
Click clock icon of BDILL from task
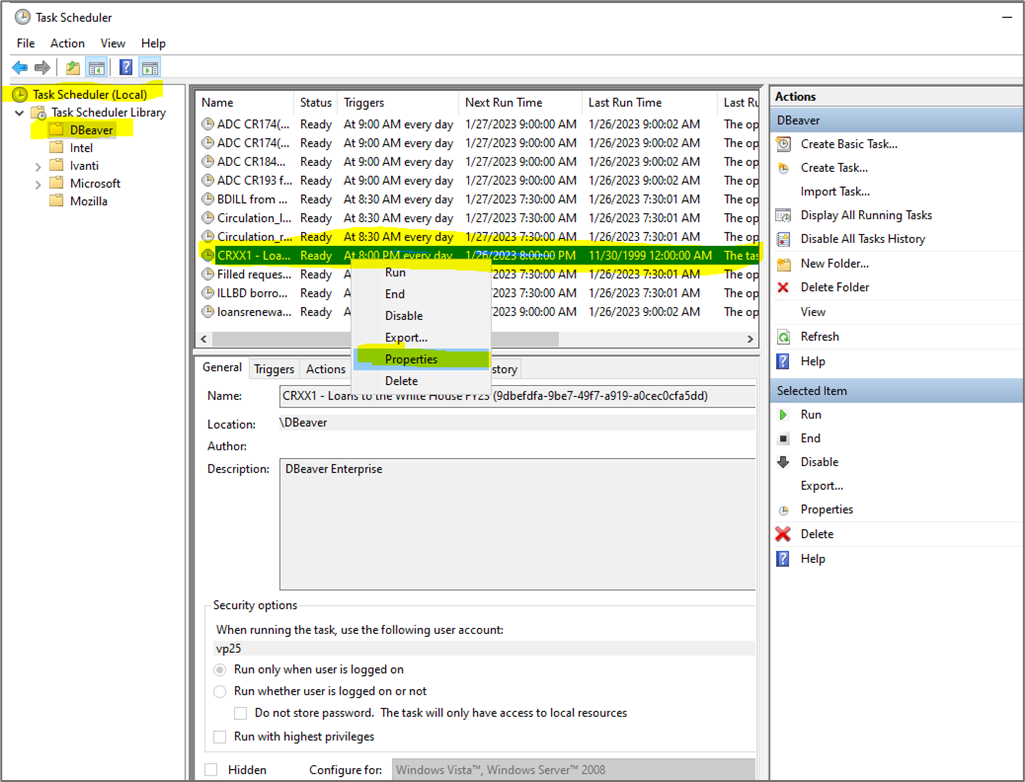(x=208, y=199)
